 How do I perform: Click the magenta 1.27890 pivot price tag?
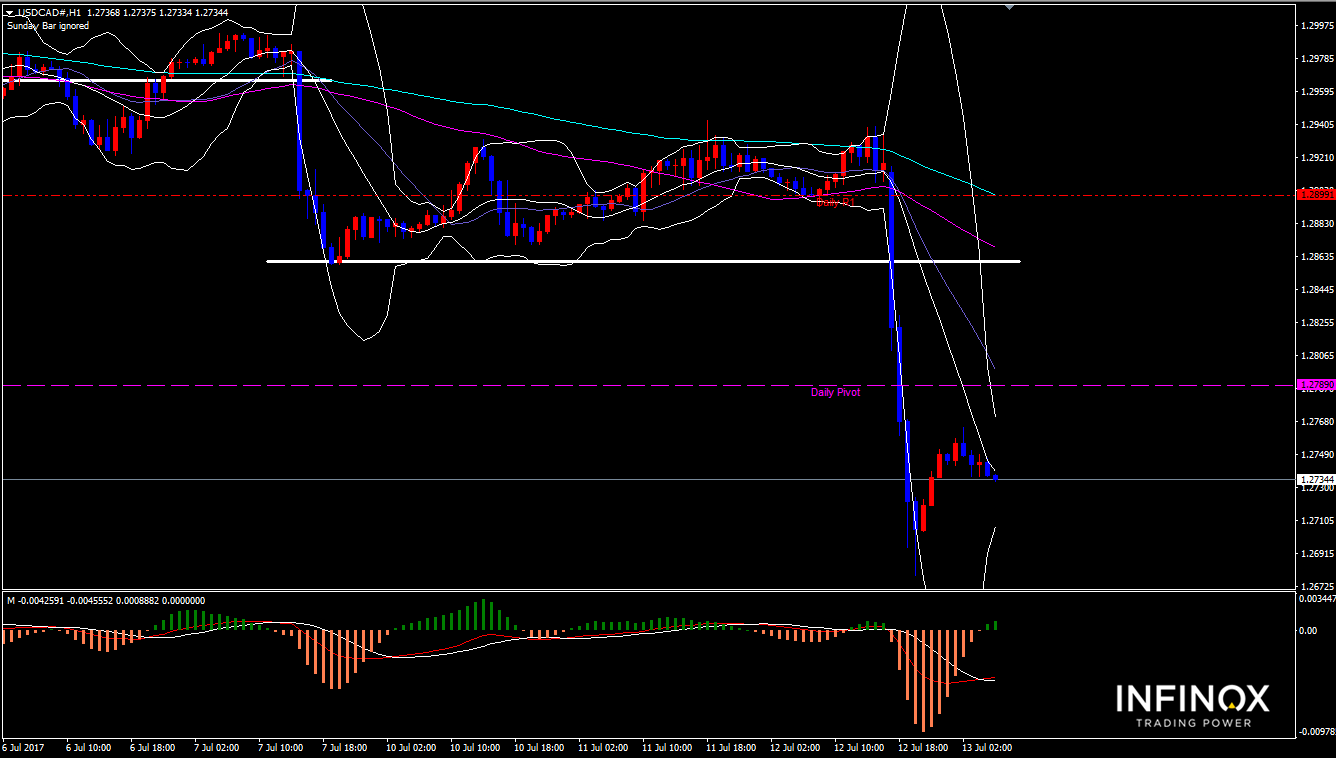tap(1315, 384)
